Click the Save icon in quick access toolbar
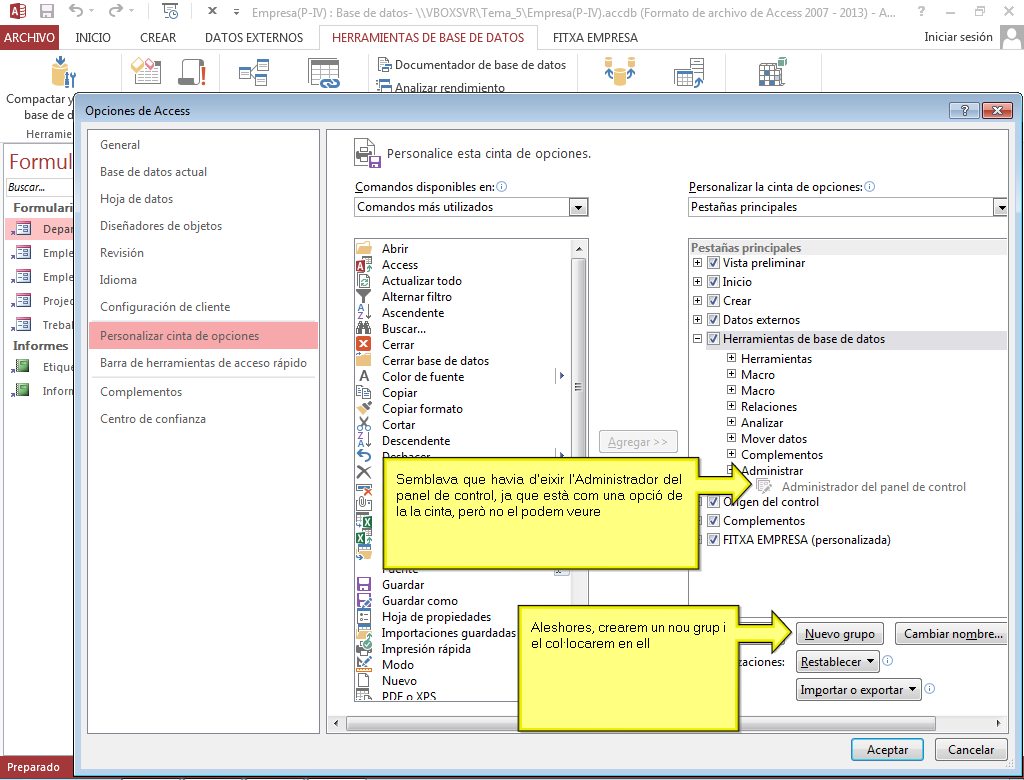This screenshot has width=1024, height=780. pyautogui.click(x=46, y=11)
